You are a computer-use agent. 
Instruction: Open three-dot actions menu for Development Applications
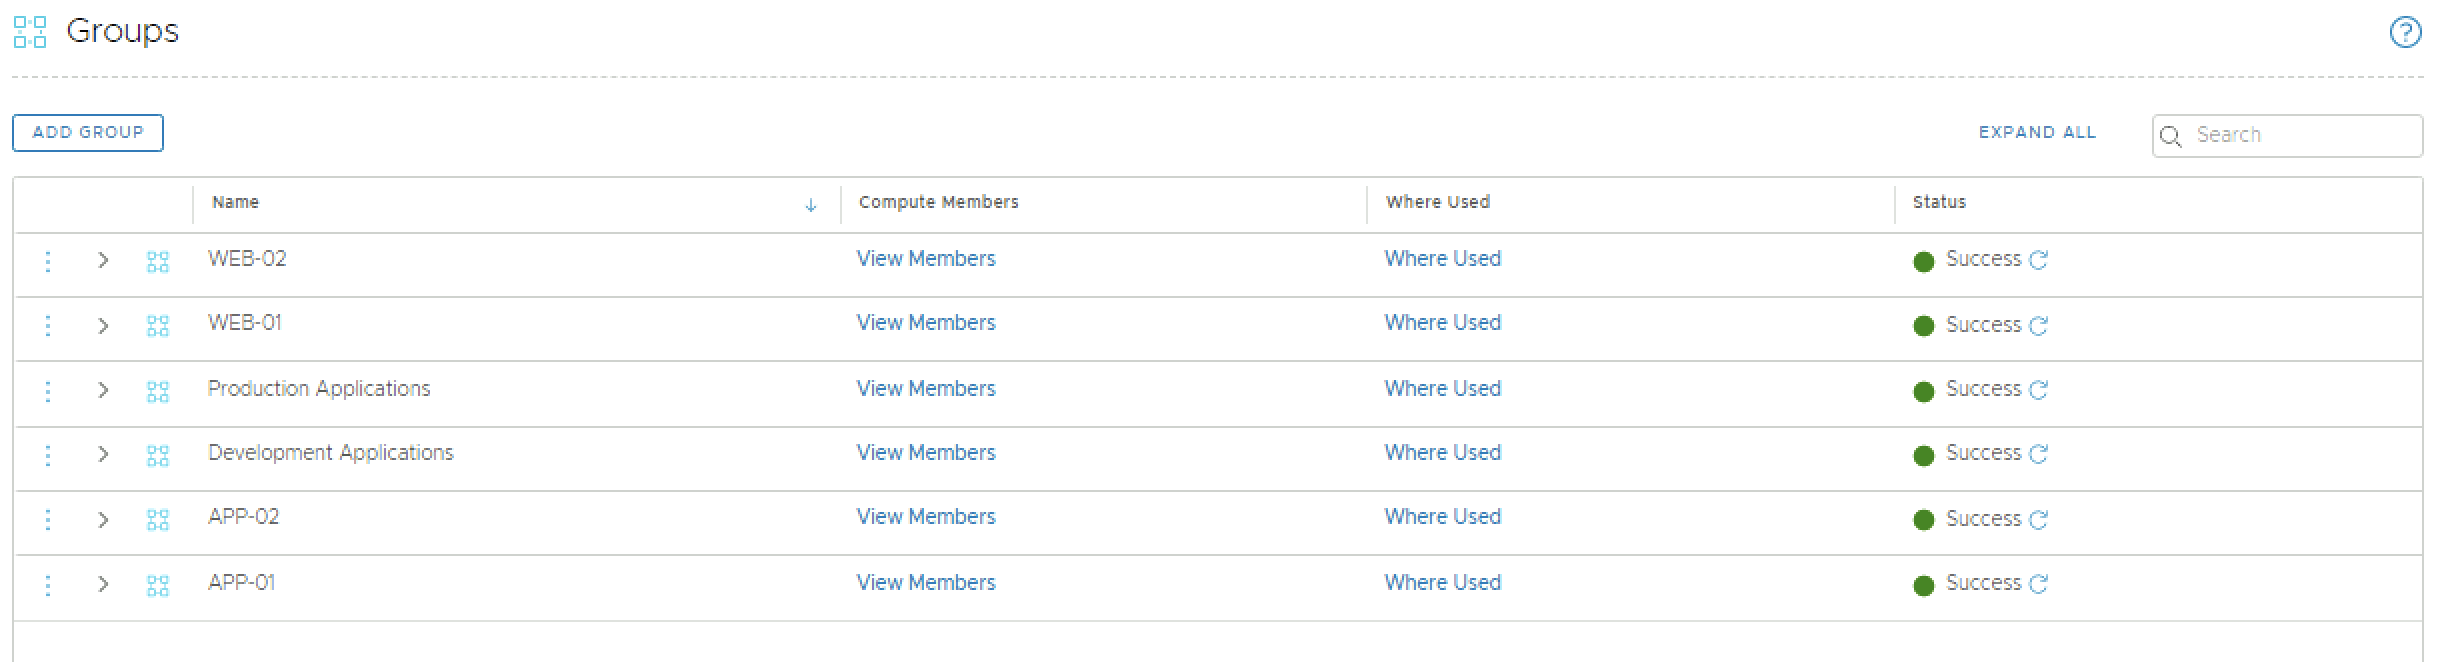click(x=47, y=455)
